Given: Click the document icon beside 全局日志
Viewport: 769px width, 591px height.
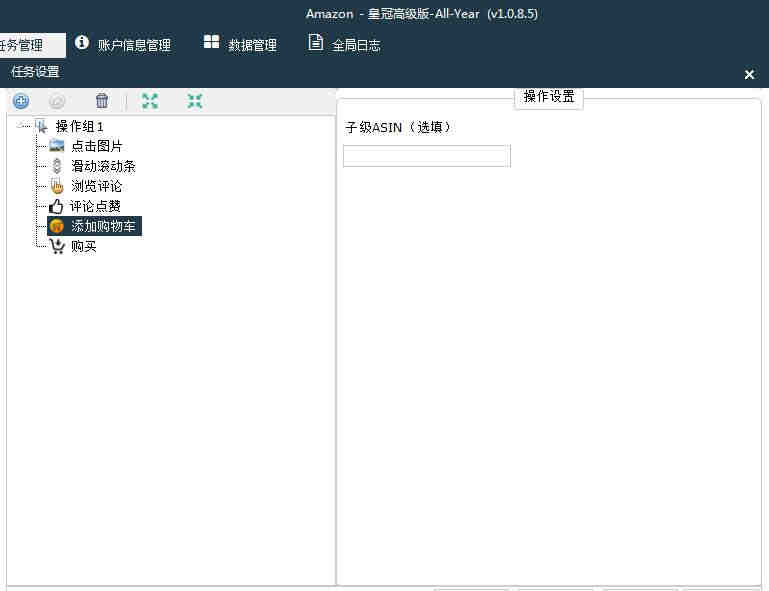Looking at the screenshot, I should tap(315, 42).
